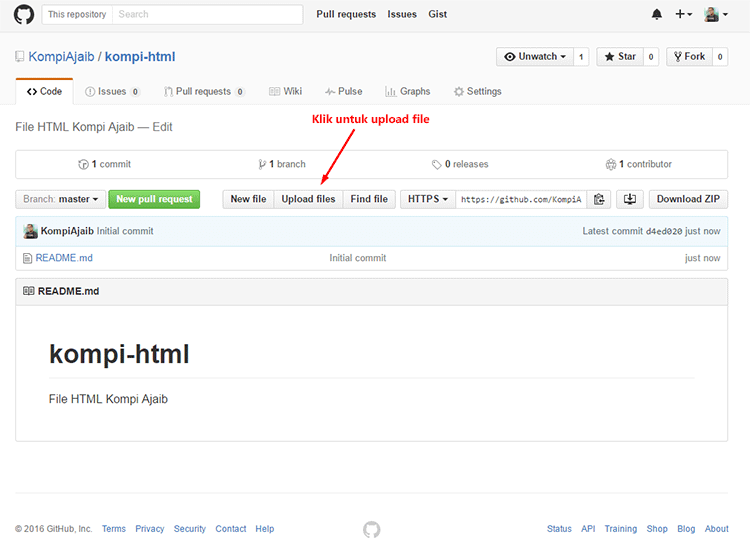This screenshot has height=553, width=750.
Task: Click the GitHub octocat logo in header
Action: (x=24, y=14)
